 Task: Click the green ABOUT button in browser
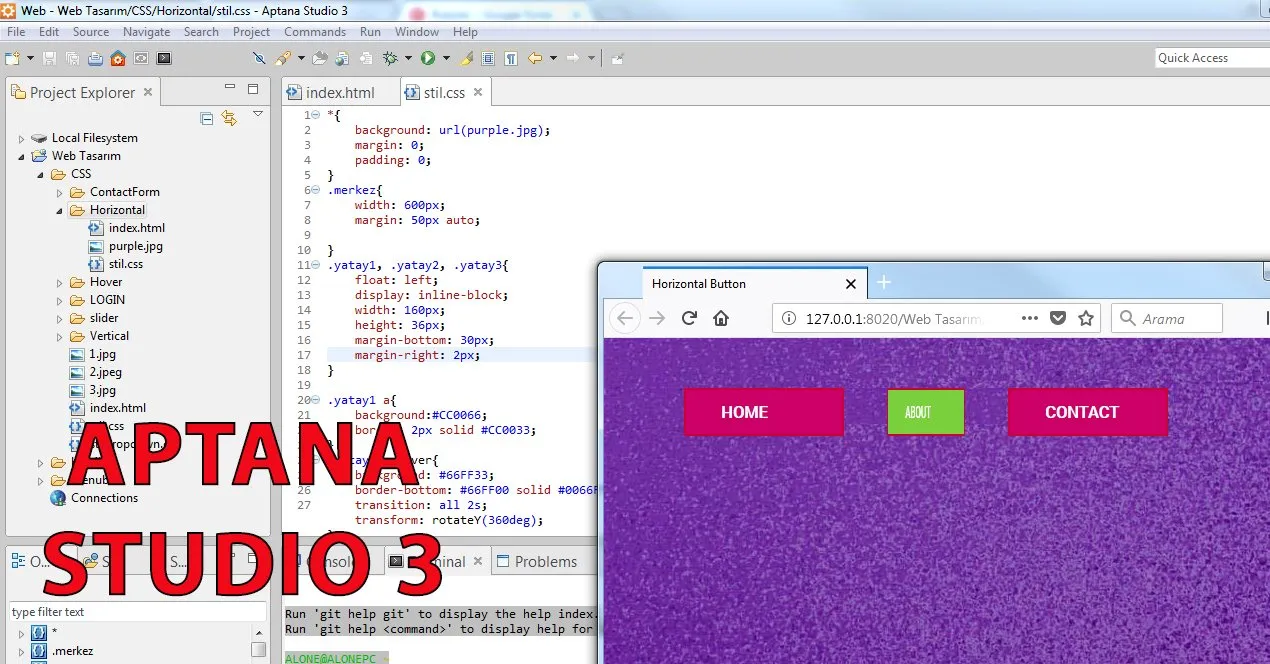pyautogui.click(x=926, y=412)
